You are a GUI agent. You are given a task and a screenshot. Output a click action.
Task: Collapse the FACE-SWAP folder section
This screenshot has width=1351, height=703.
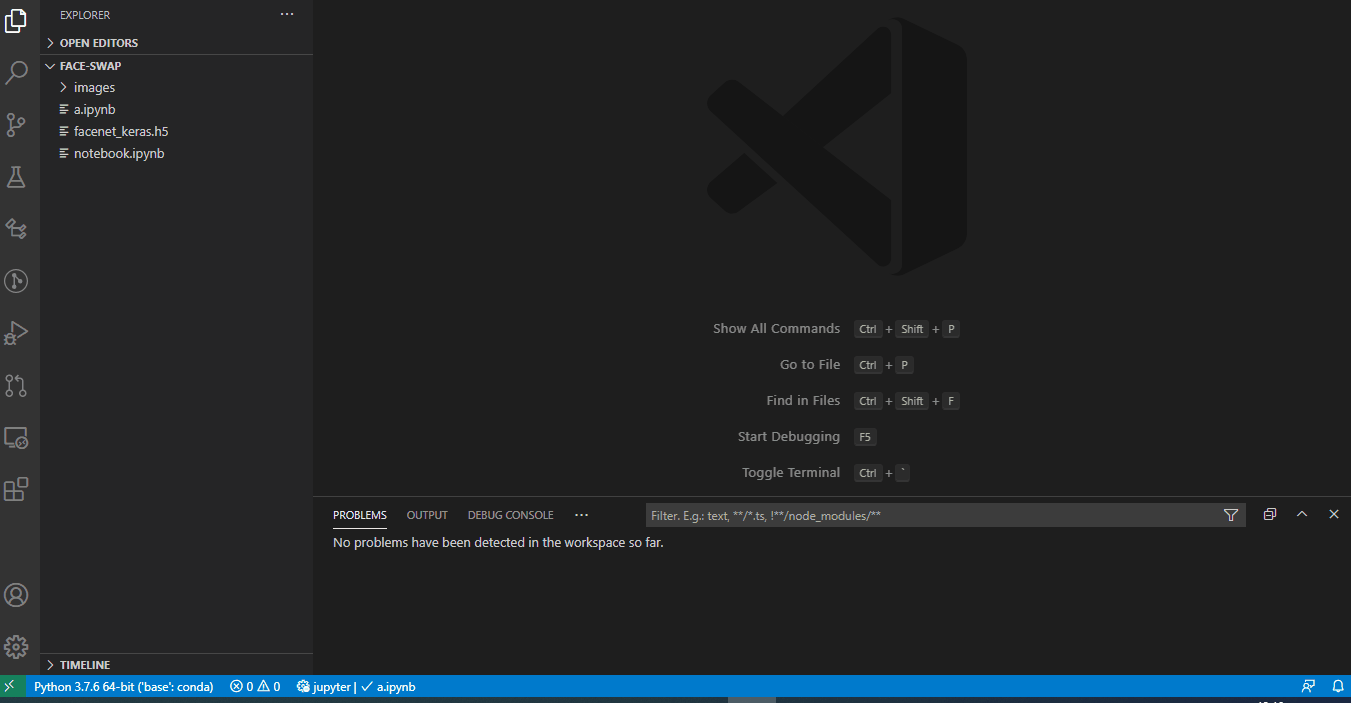tap(176, 66)
